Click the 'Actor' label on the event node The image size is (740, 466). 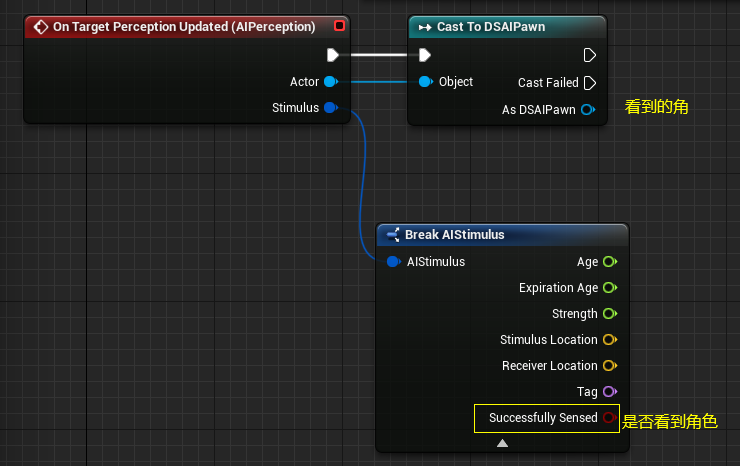click(x=304, y=82)
